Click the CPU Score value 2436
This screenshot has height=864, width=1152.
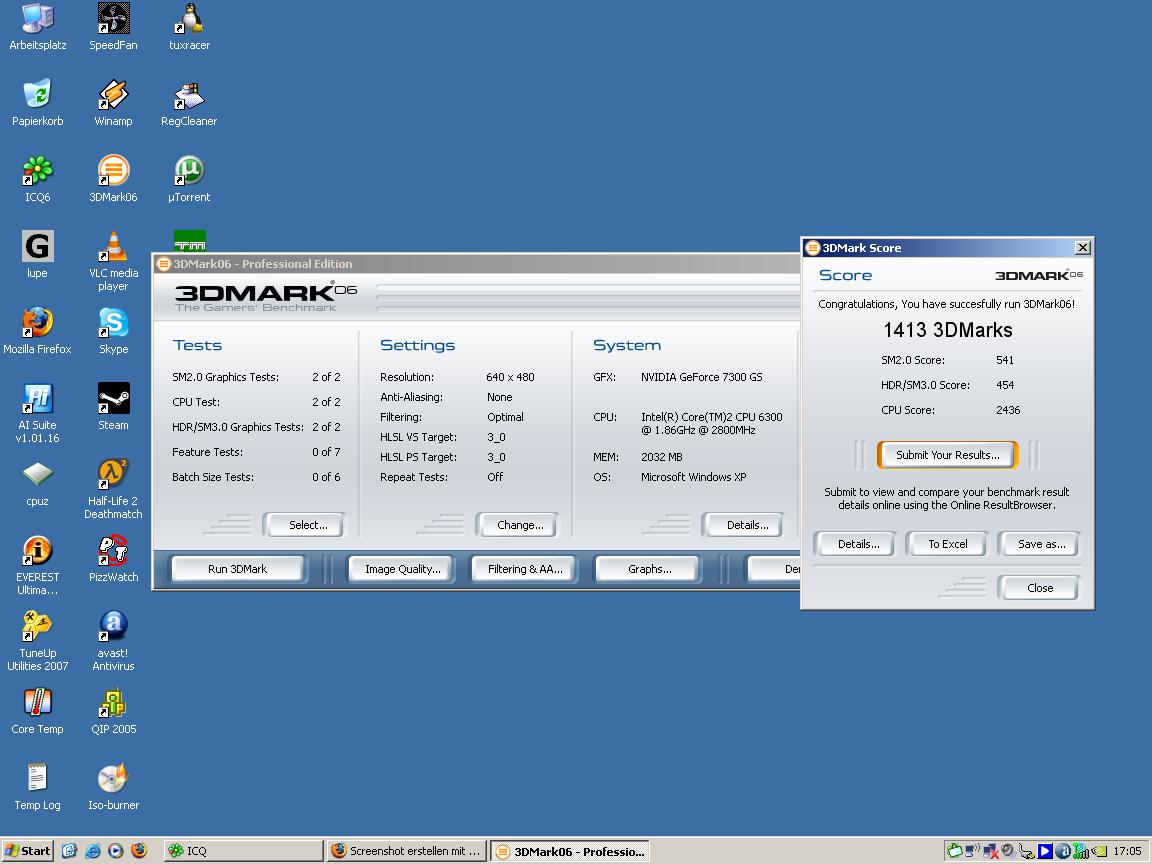coord(1008,410)
